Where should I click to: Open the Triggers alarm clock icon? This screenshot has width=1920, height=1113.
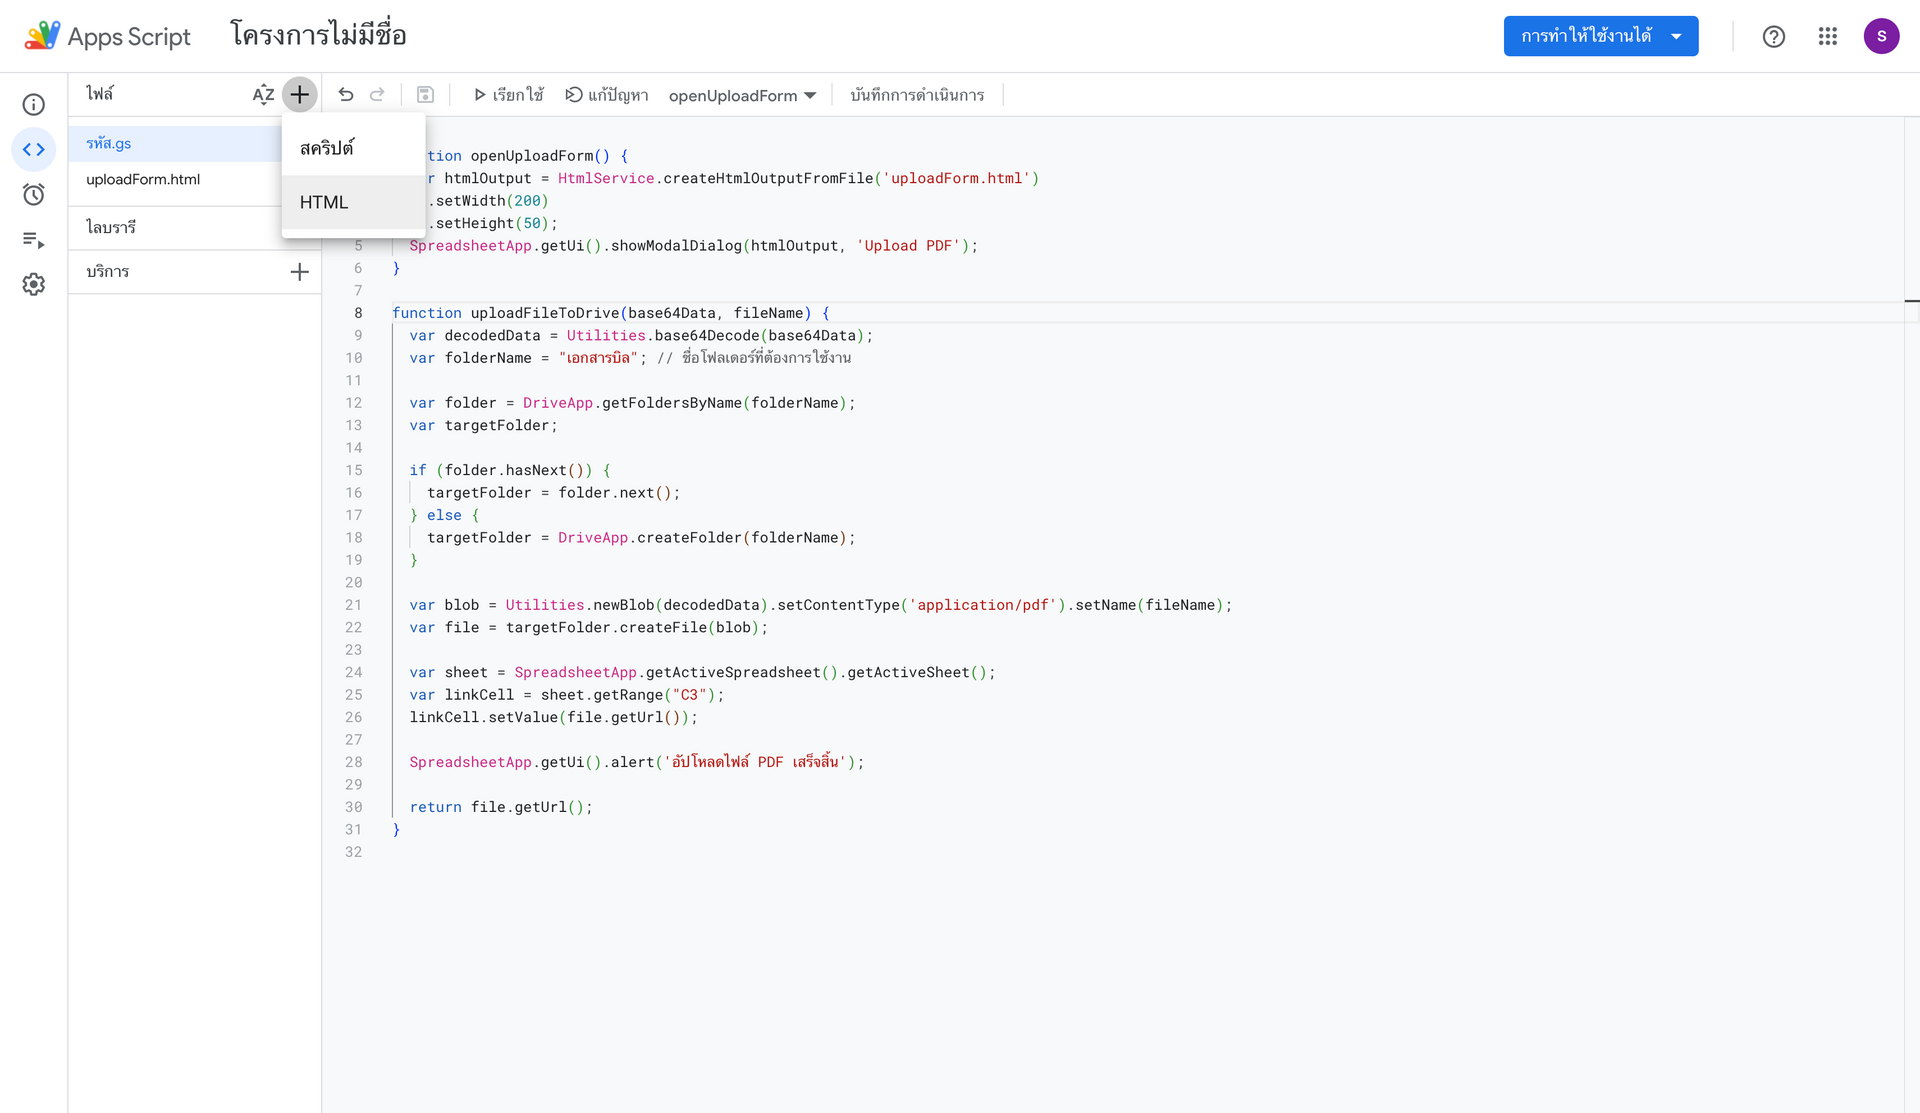point(34,195)
